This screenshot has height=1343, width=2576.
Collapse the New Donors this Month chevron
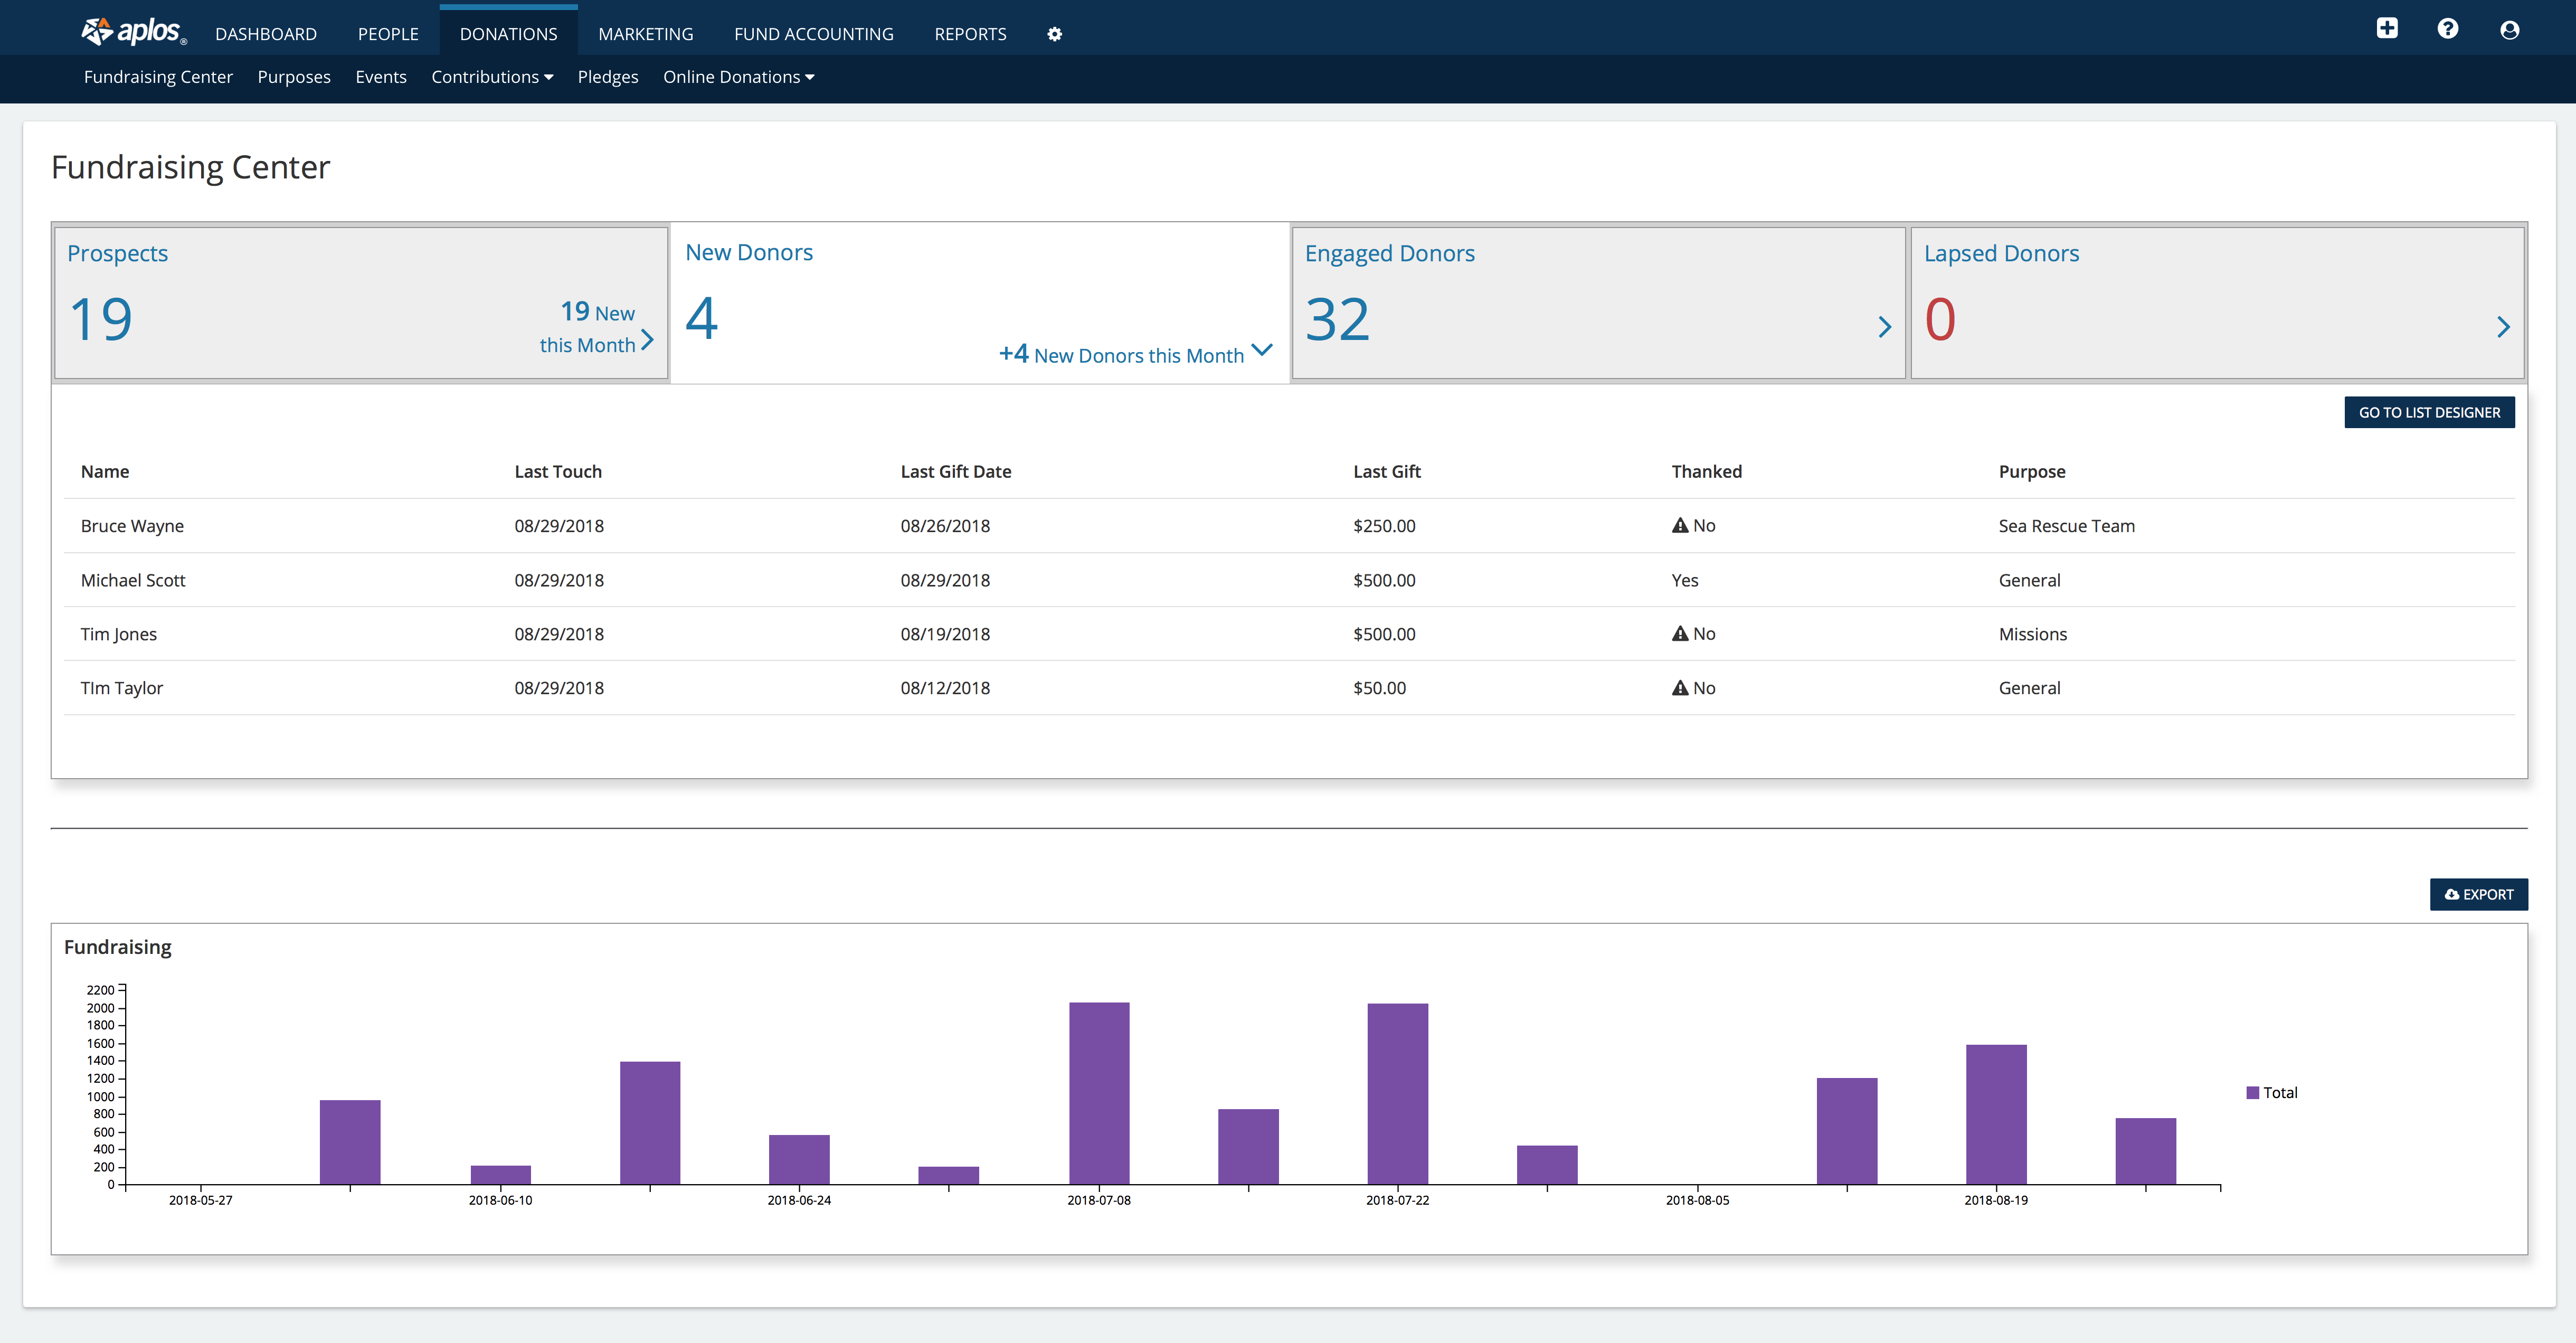tap(1262, 350)
